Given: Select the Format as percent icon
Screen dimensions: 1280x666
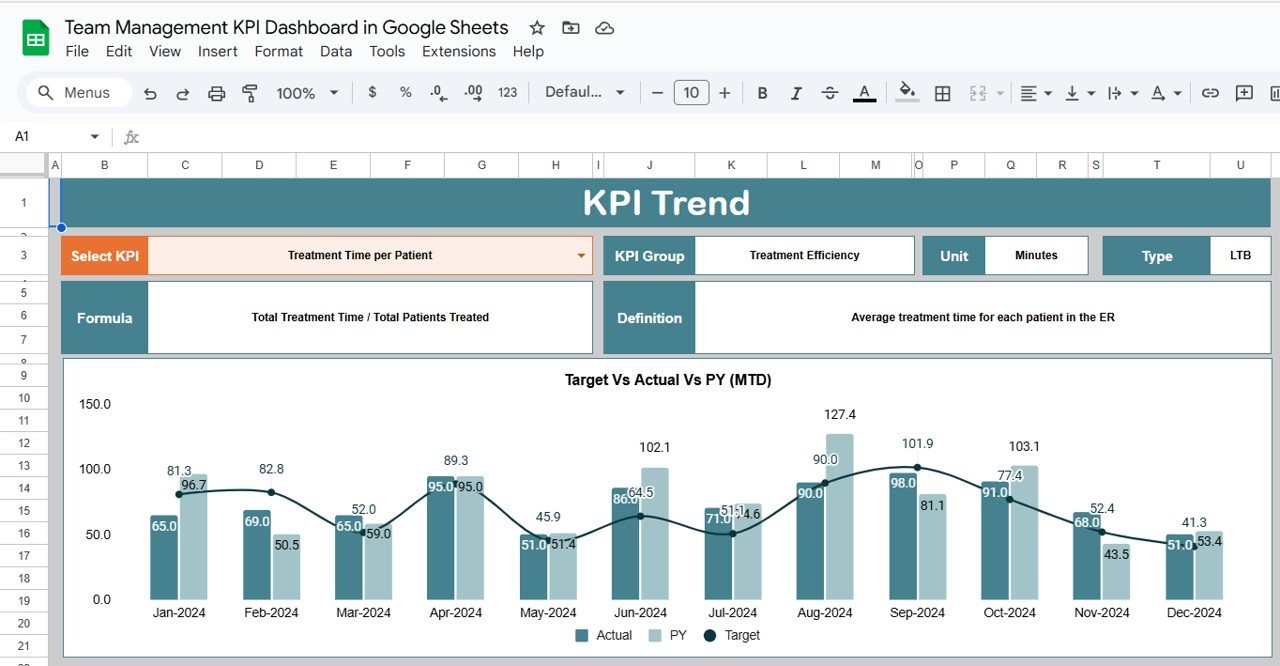Looking at the screenshot, I should [404, 92].
